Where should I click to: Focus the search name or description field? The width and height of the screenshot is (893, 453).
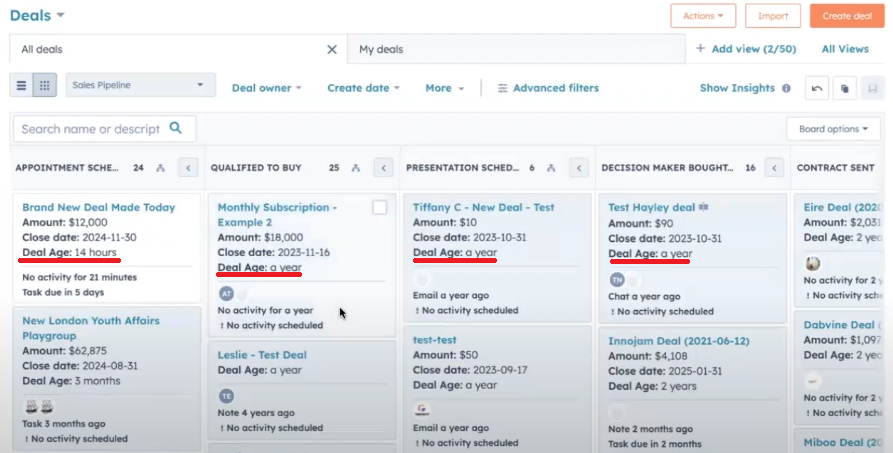[x=90, y=129]
